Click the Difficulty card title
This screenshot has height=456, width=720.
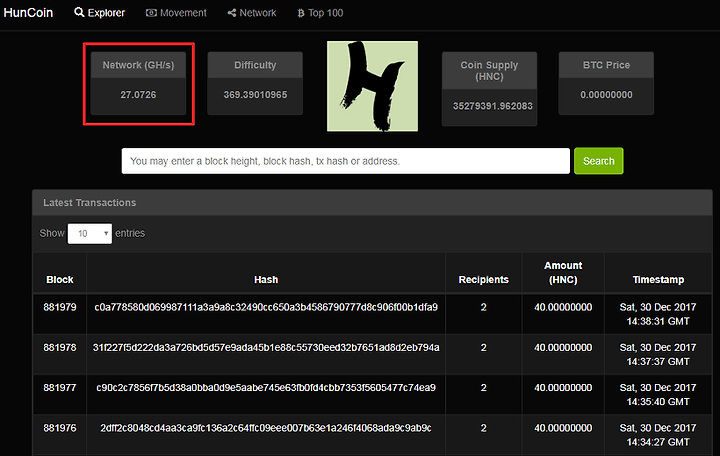[x=255, y=65]
